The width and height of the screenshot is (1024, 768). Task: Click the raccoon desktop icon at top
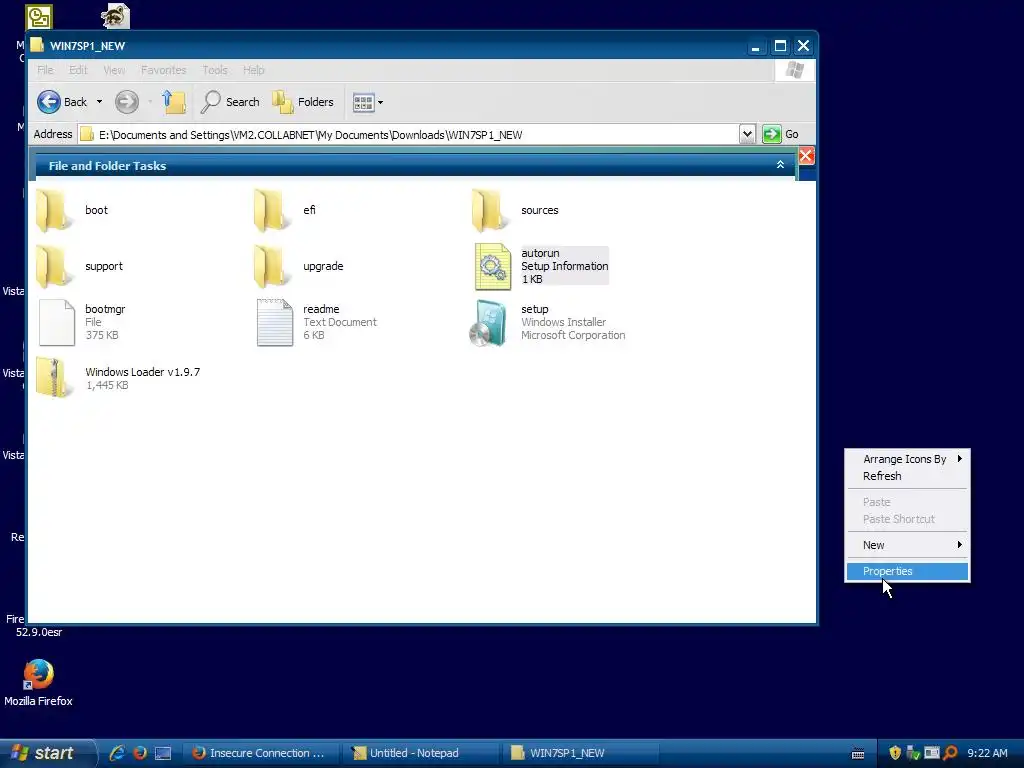coord(116,16)
